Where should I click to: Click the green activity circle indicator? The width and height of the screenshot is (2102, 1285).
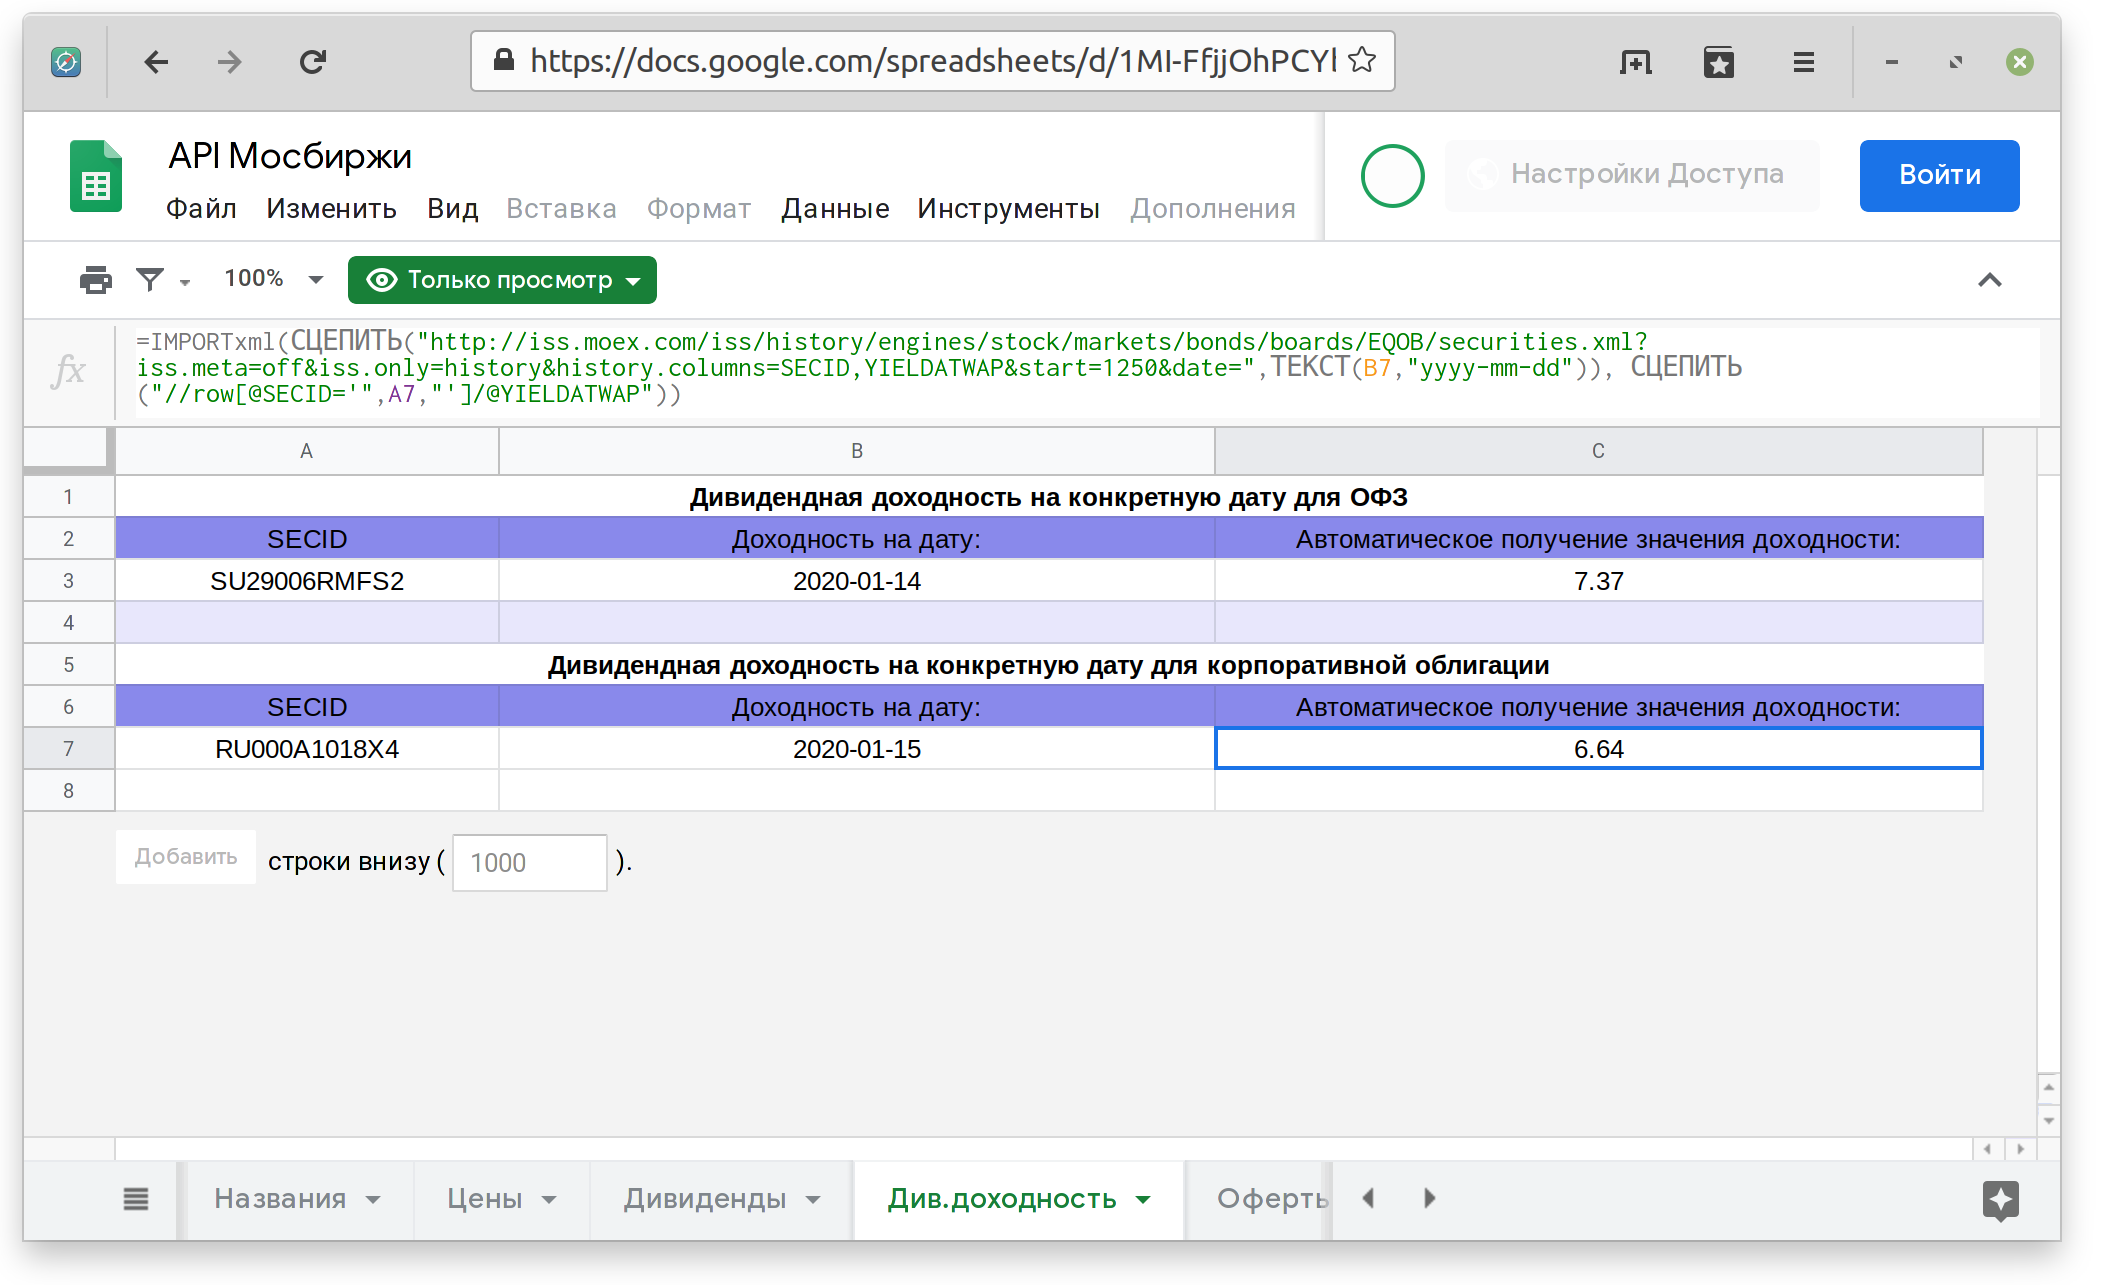click(x=1393, y=176)
